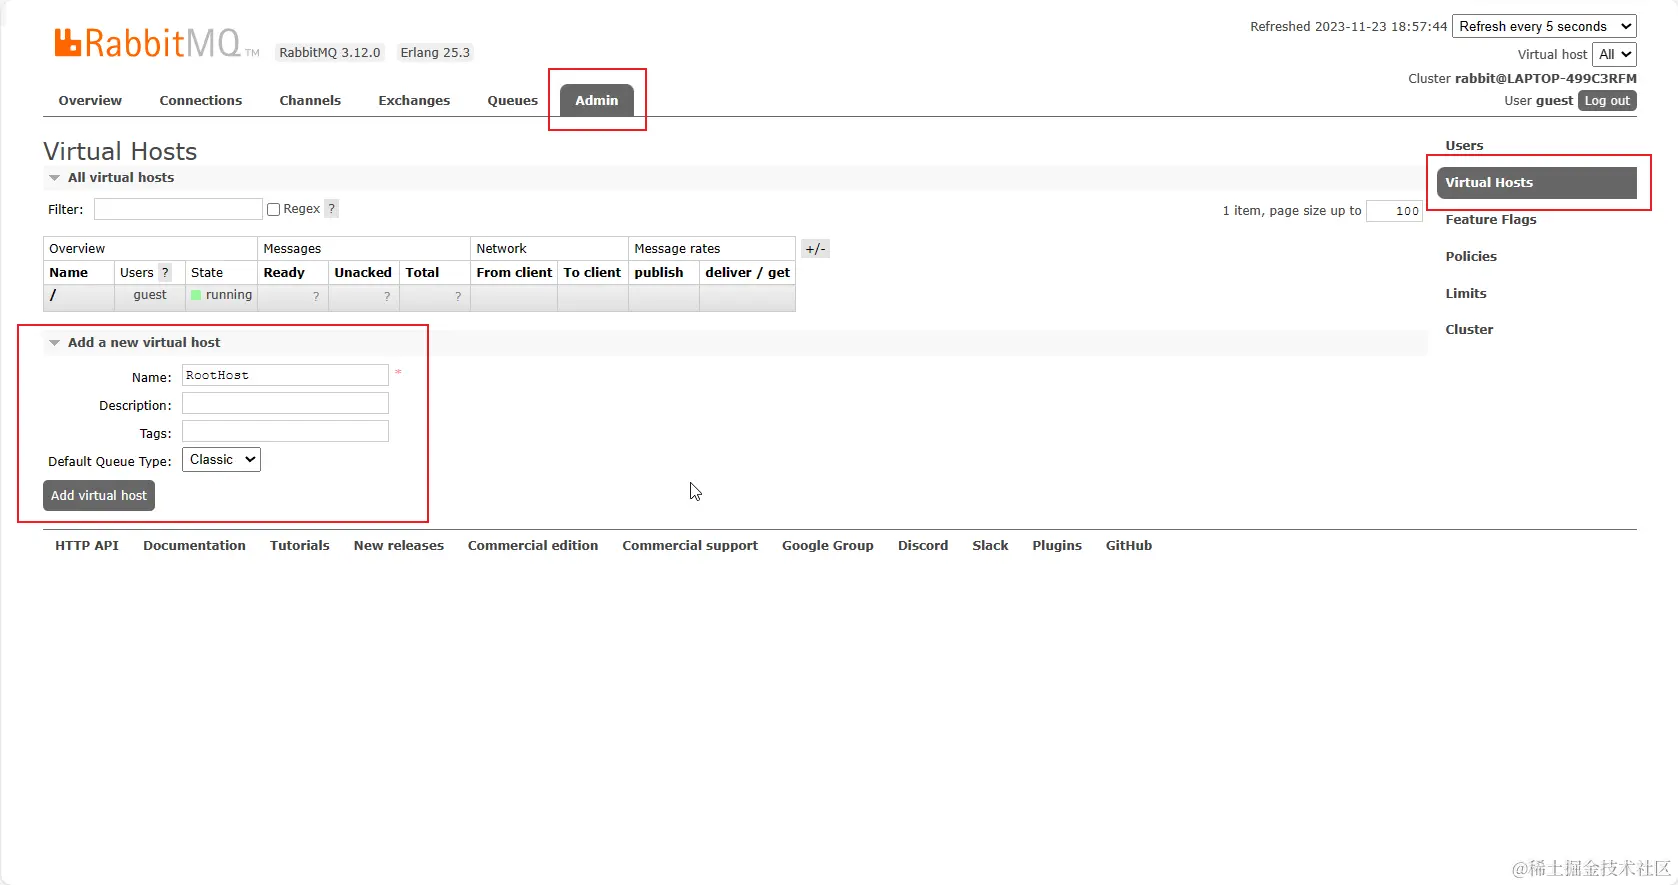Image resolution: width=1678 pixels, height=885 pixels.
Task: Click the Tags input field
Action: (285, 431)
